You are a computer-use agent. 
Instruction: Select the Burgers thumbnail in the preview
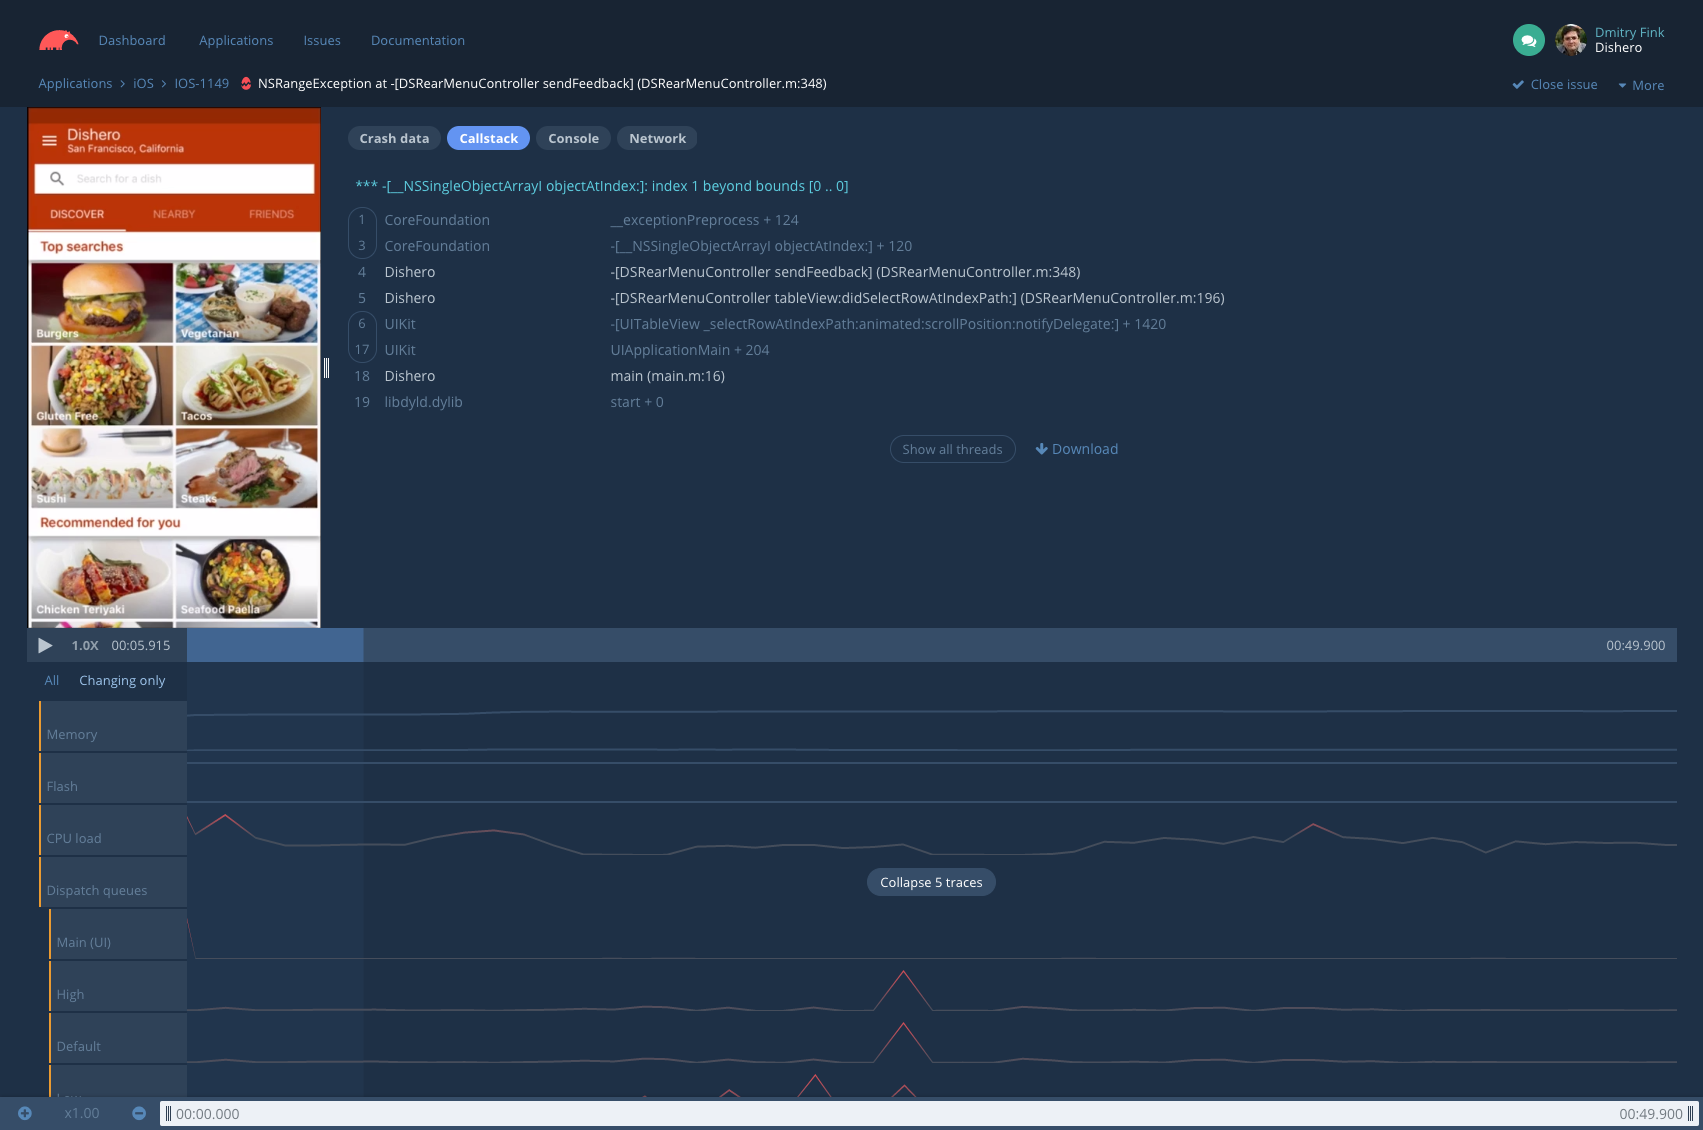101,302
